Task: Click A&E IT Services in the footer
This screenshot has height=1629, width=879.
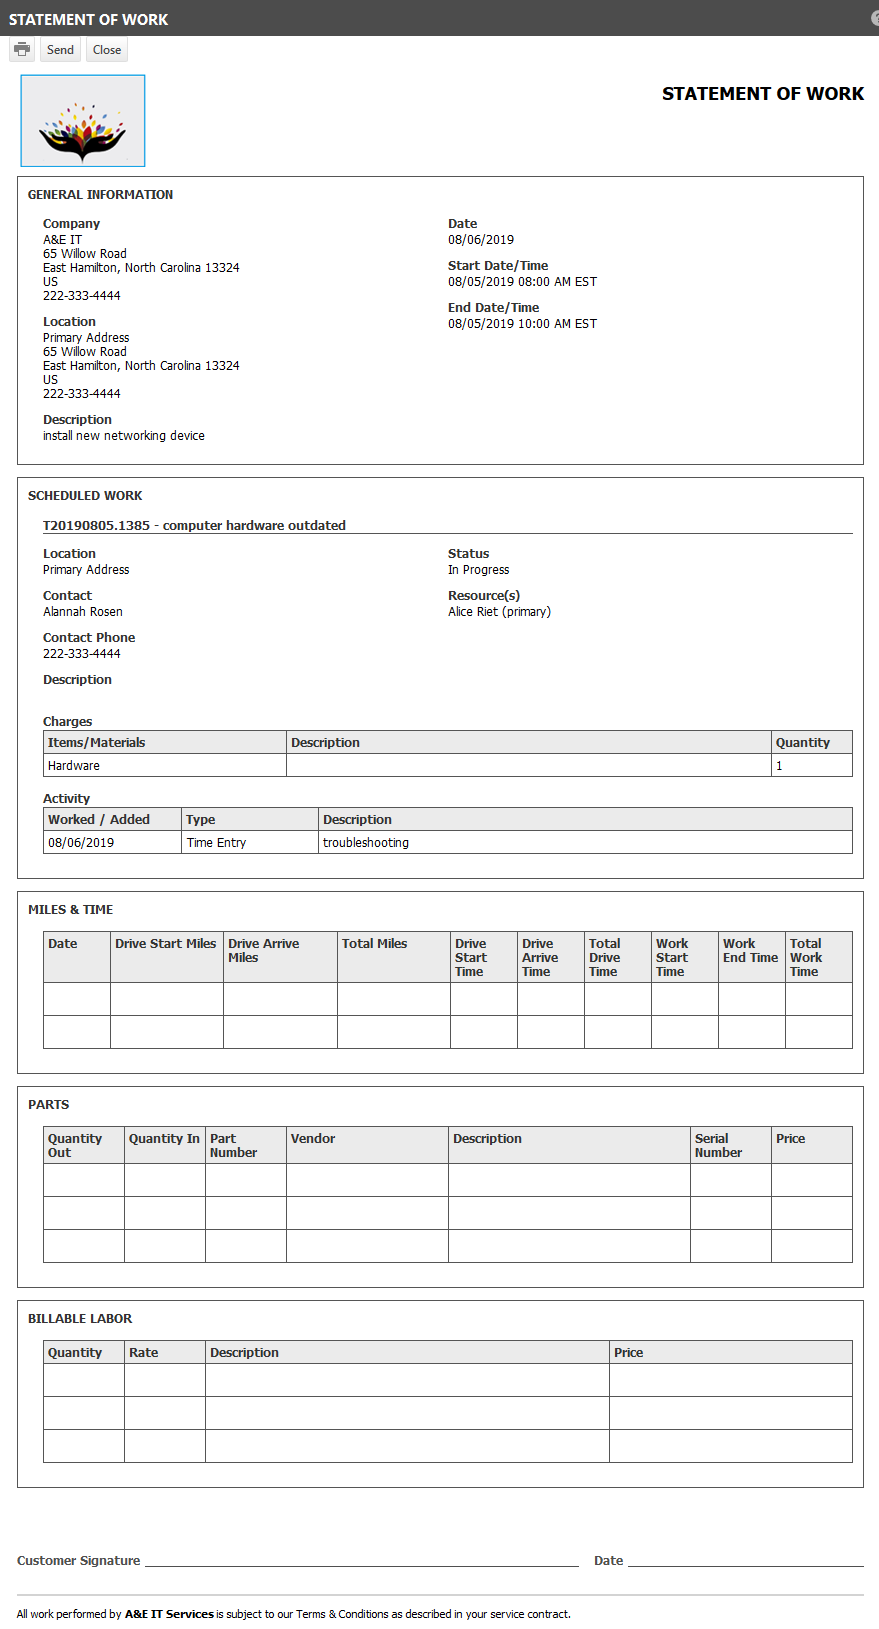Action: [169, 1614]
